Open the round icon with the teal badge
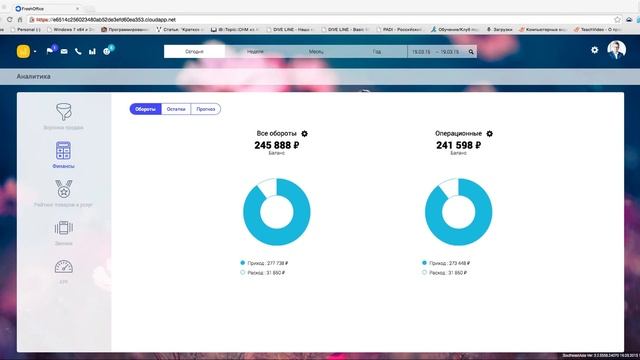Image resolution: width=640 pixels, height=360 pixels. [x=107, y=51]
